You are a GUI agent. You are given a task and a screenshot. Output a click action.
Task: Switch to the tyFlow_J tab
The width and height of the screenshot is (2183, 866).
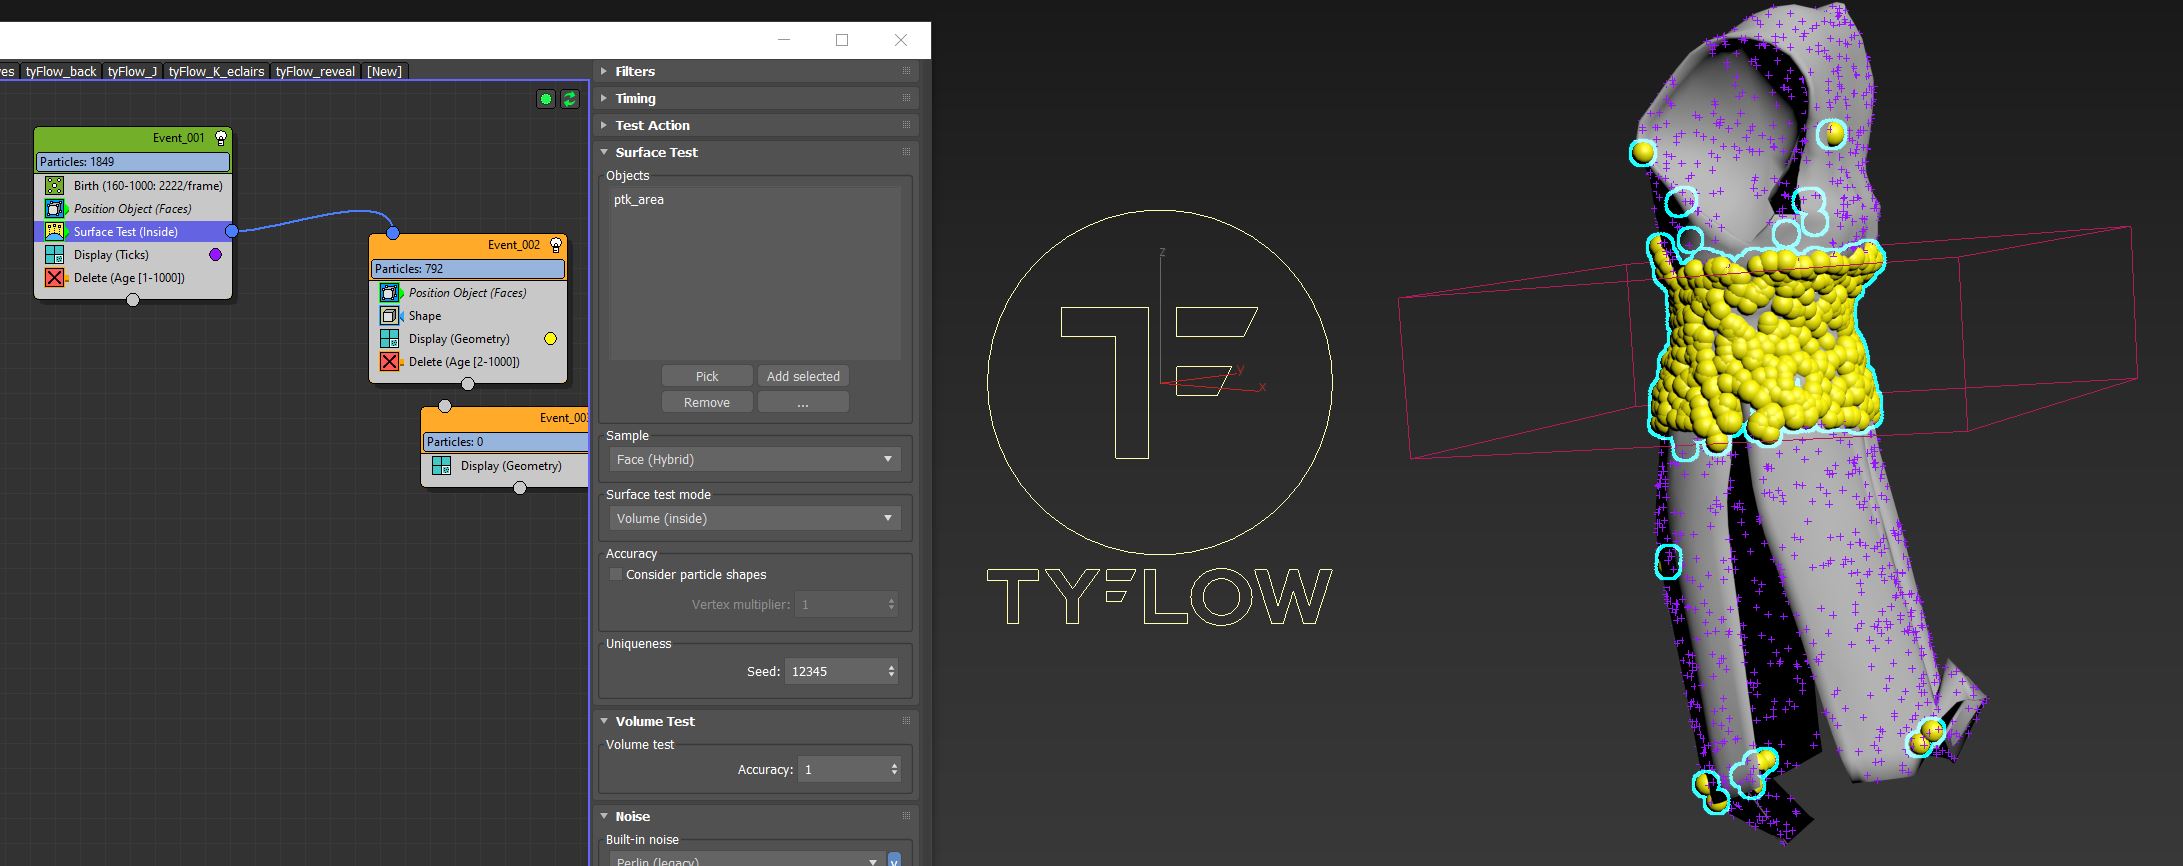(x=132, y=71)
